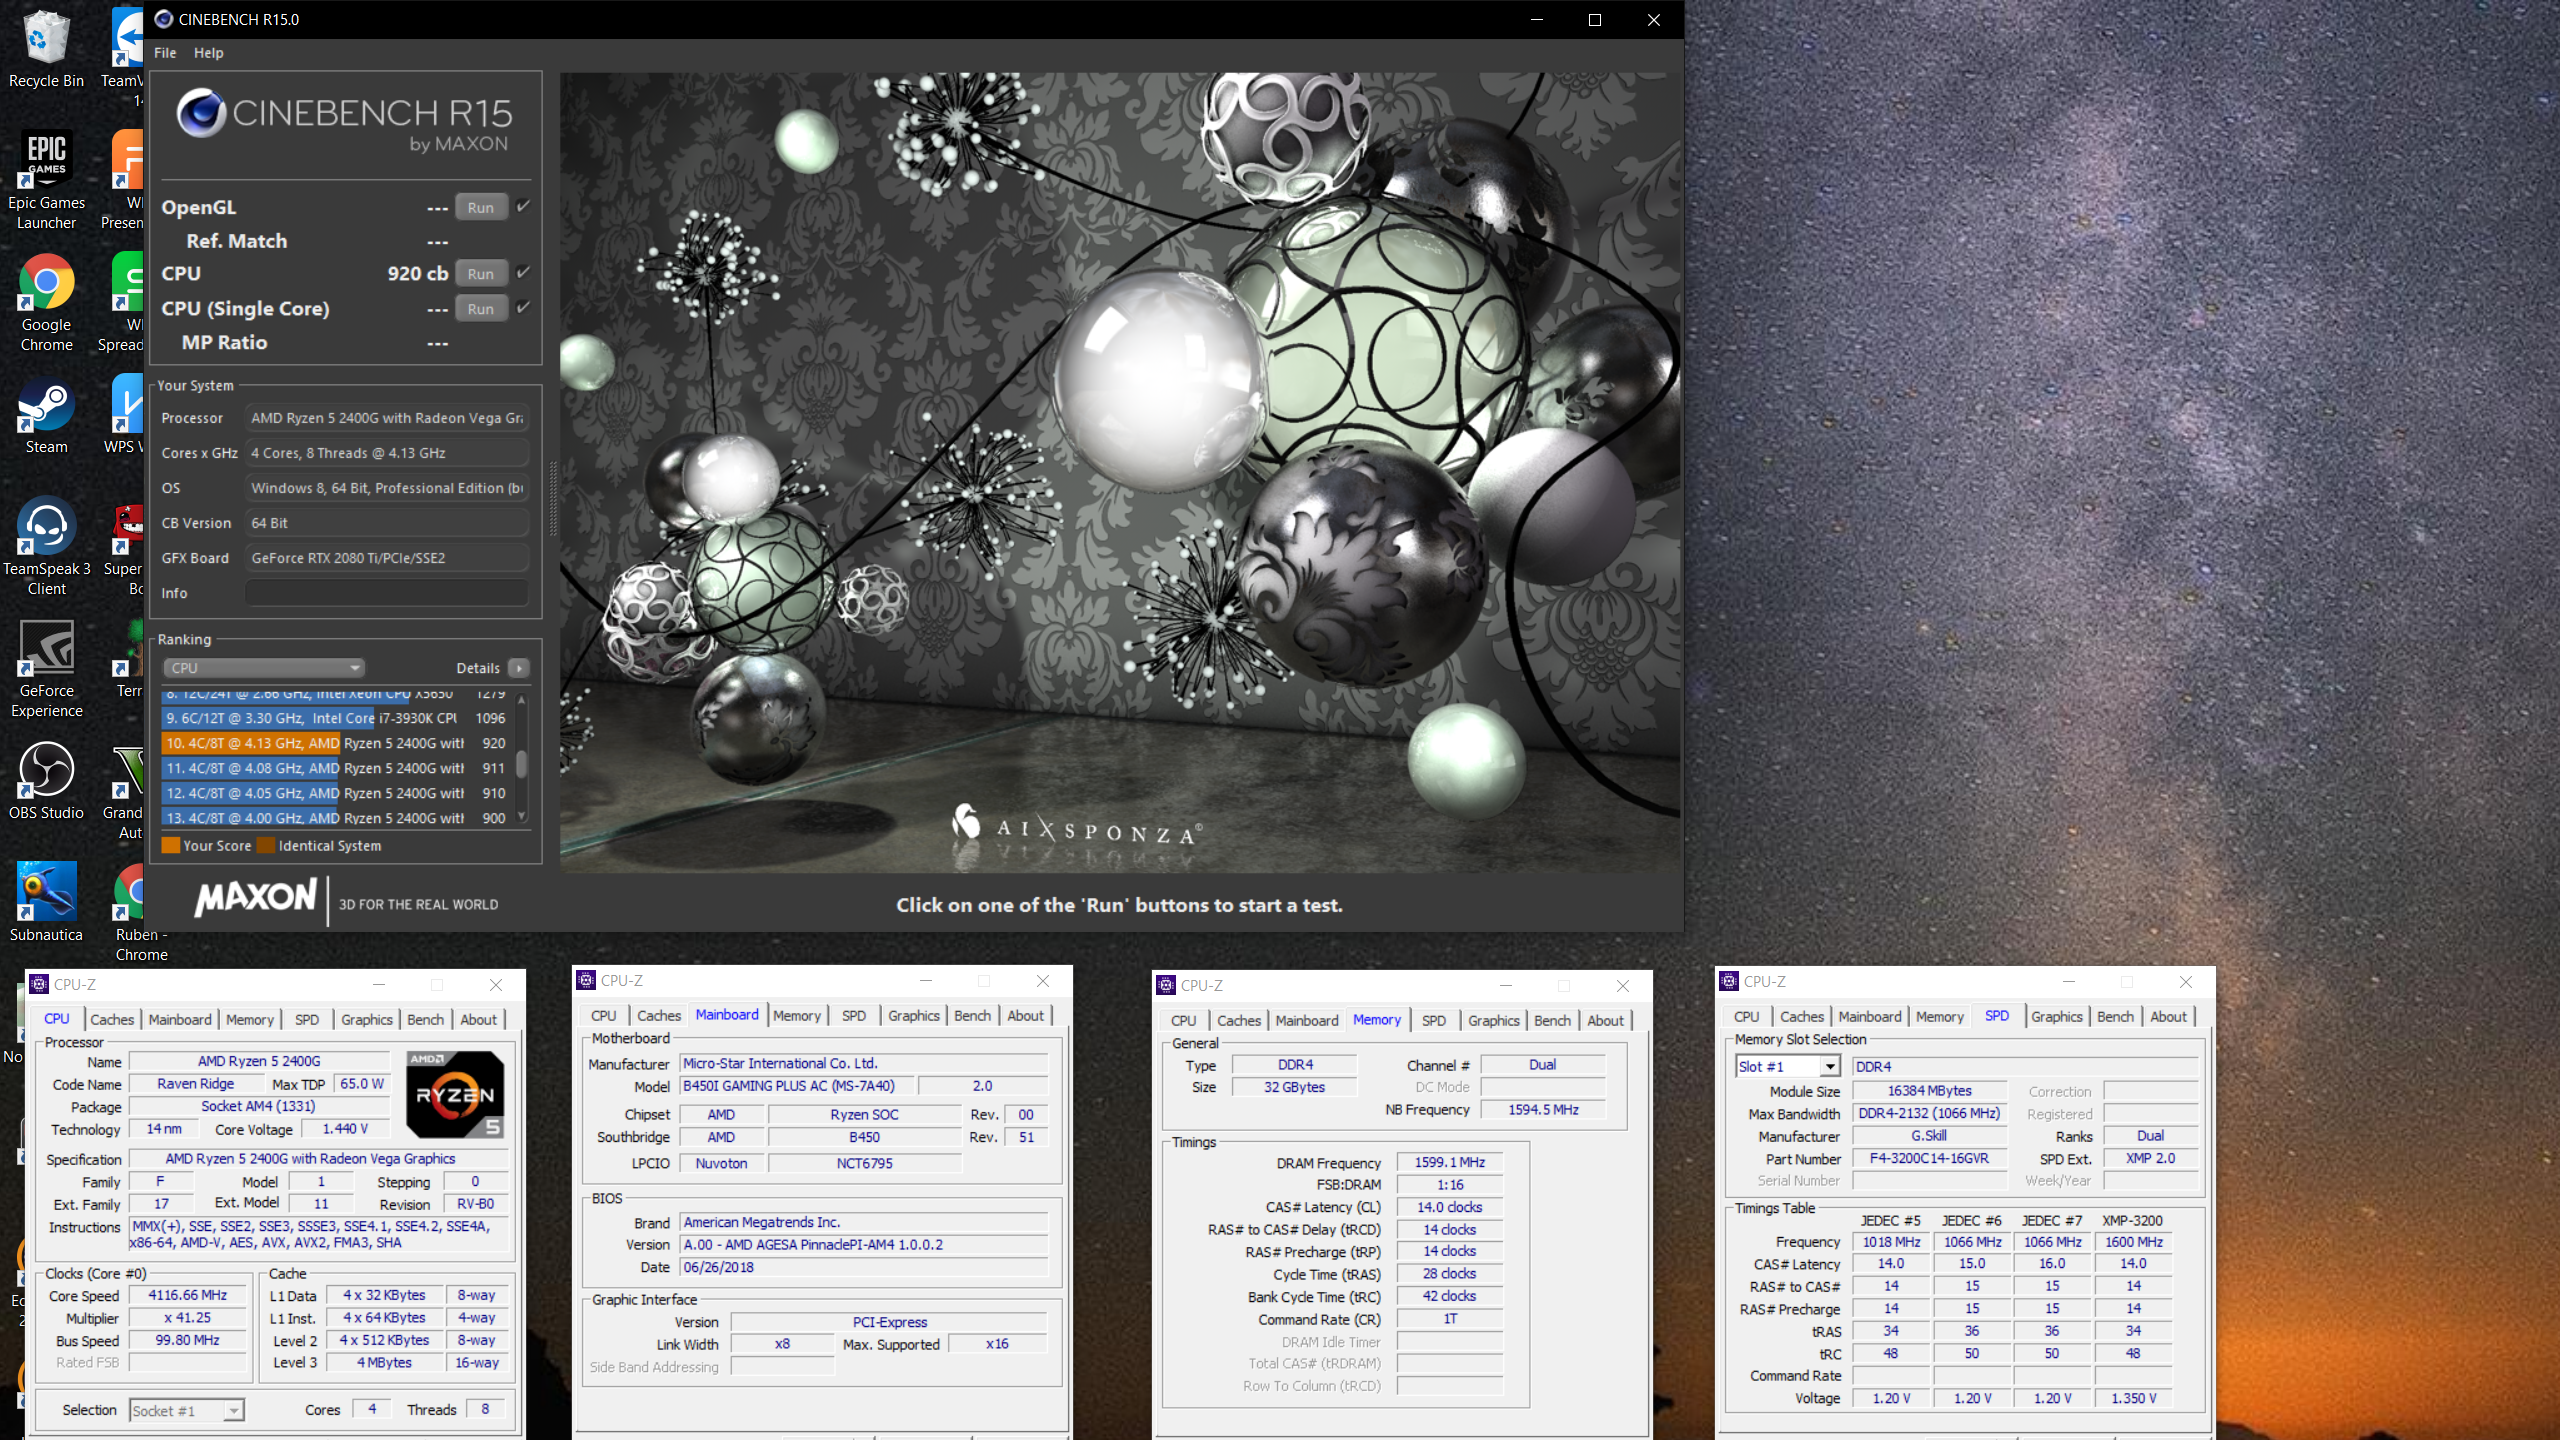Screen dimensions: 2560x1440
Task: Select ranking row 12 at 4.05 GHz
Action: click(337, 793)
